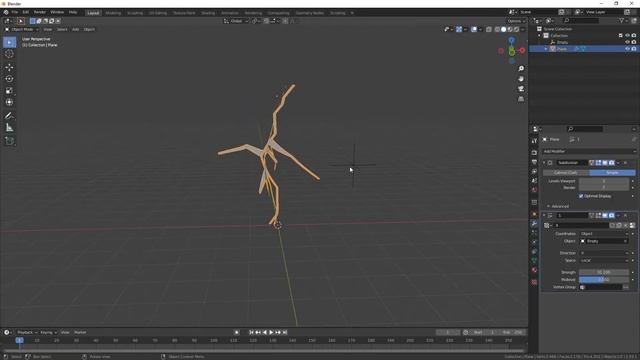Open the timeline Playback menu
640x360 pixels.
coord(27,333)
